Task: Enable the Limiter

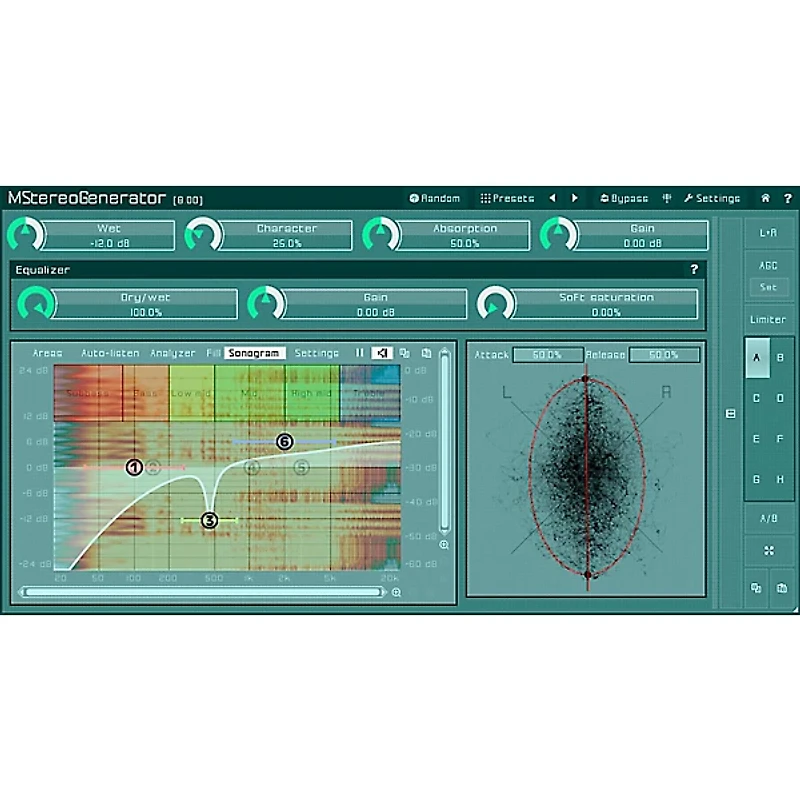Action: point(768,320)
